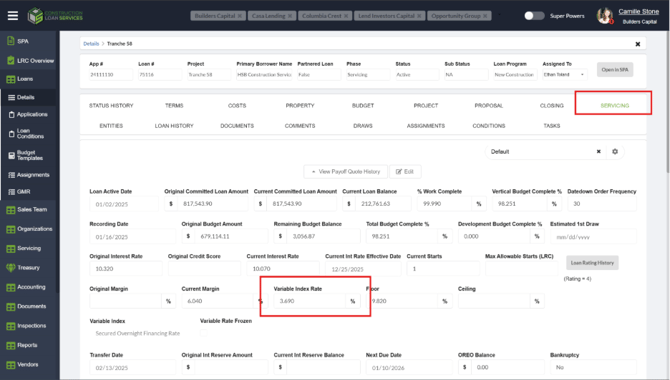Open the Variable Index dropdown
This screenshot has width=670, height=380.
coord(138,333)
